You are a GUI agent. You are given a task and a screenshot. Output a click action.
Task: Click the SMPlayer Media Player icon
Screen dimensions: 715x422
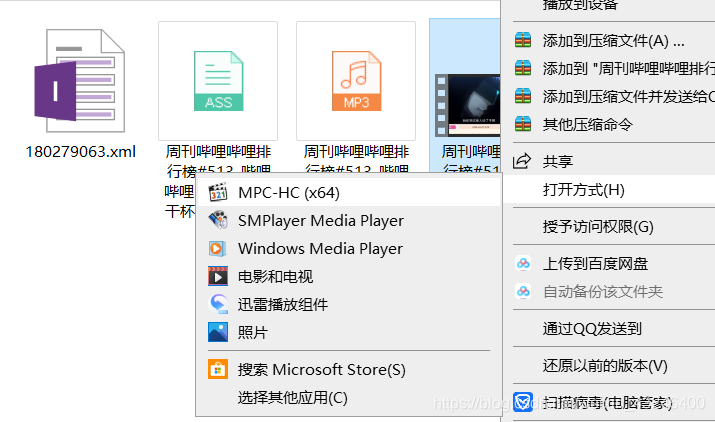[x=218, y=220]
